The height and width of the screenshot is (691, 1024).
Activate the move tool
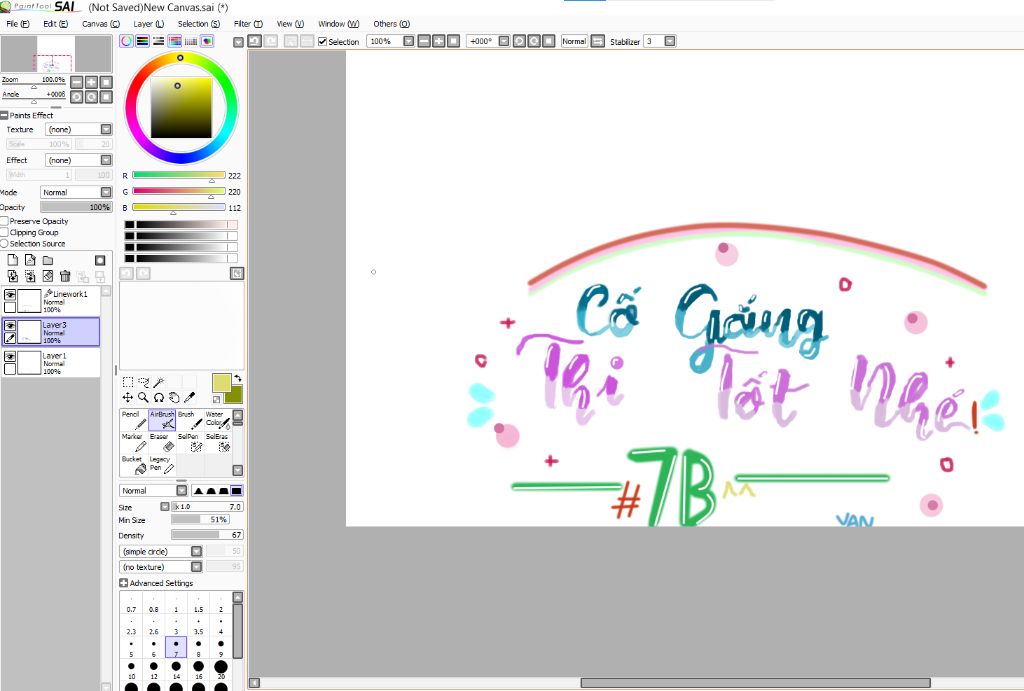128,397
